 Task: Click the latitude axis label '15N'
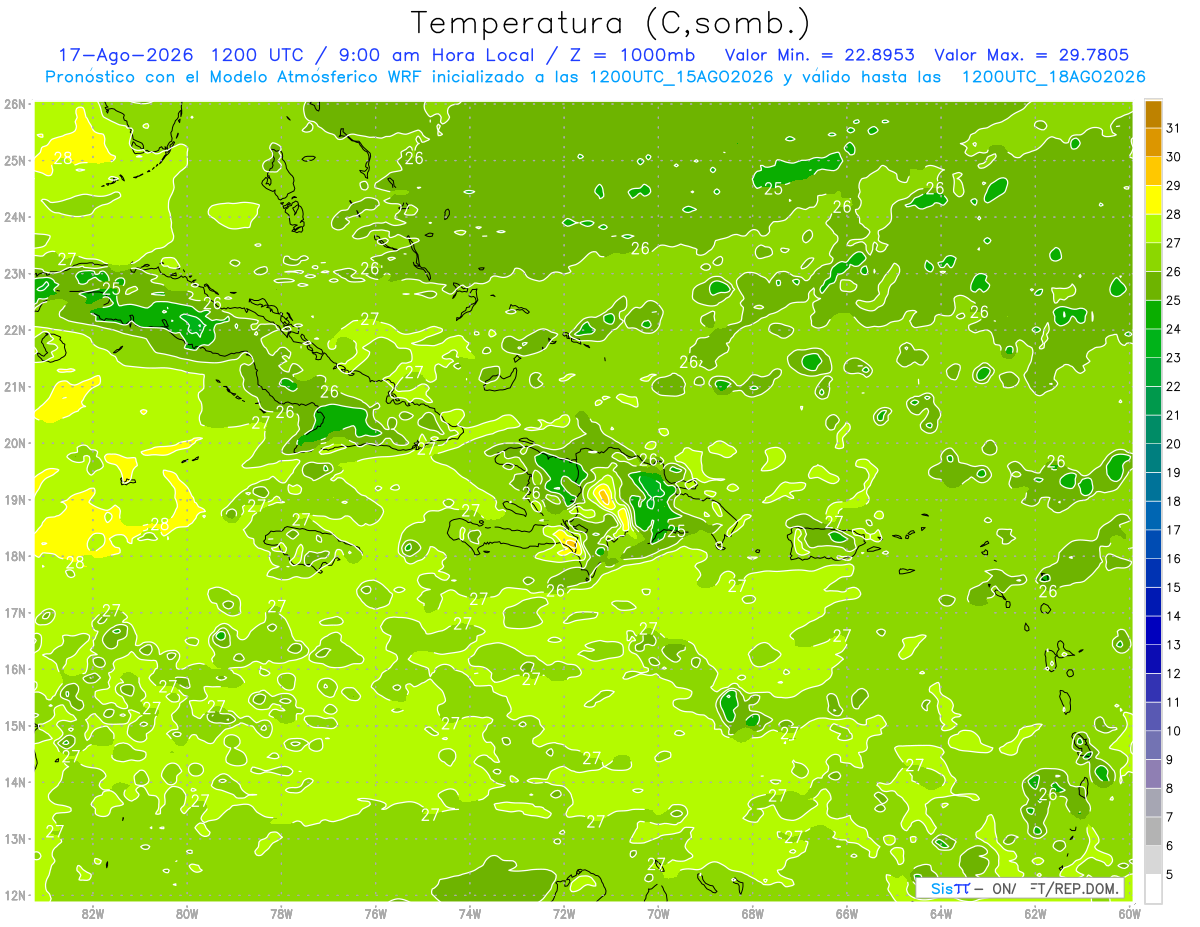15,726
